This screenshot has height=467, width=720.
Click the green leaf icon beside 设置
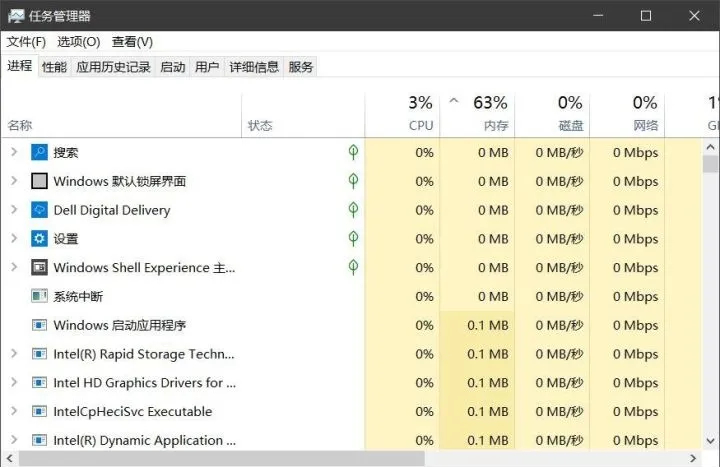pyautogui.click(x=353, y=238)
